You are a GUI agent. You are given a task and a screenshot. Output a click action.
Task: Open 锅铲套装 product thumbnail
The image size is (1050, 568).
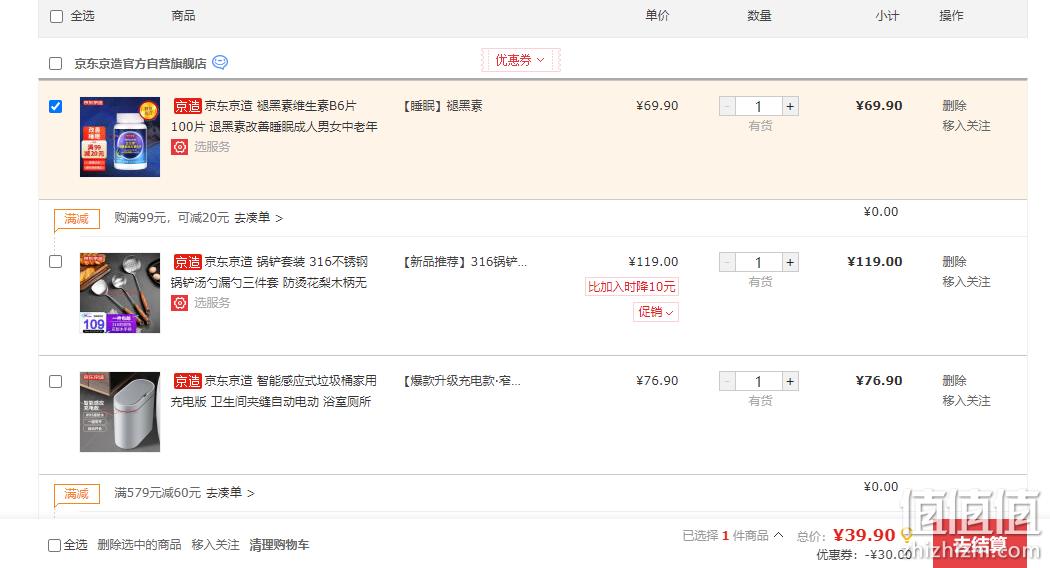point(120,293)
